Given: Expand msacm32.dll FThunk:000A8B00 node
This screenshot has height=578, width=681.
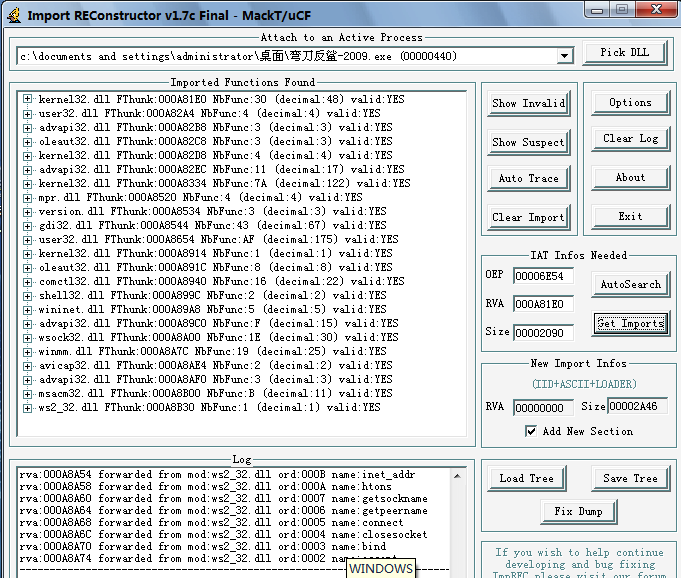Looking at the screenshot, I should [x=27, y=393].
